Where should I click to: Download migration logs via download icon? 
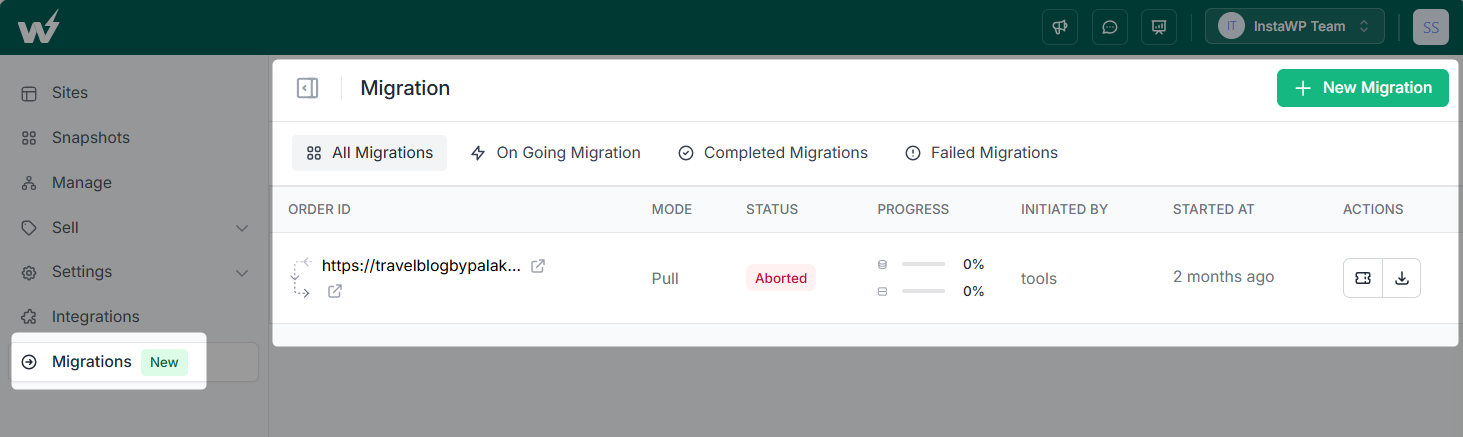pyautogui.click(x=1401, y=278)
